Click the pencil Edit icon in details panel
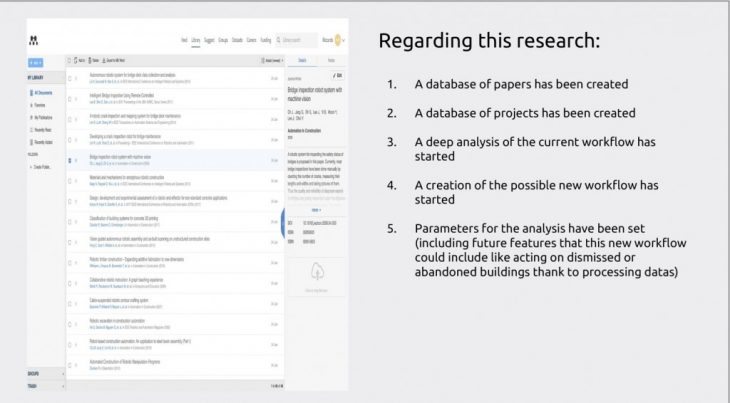730x403 pixels. (x=339, y=75)
